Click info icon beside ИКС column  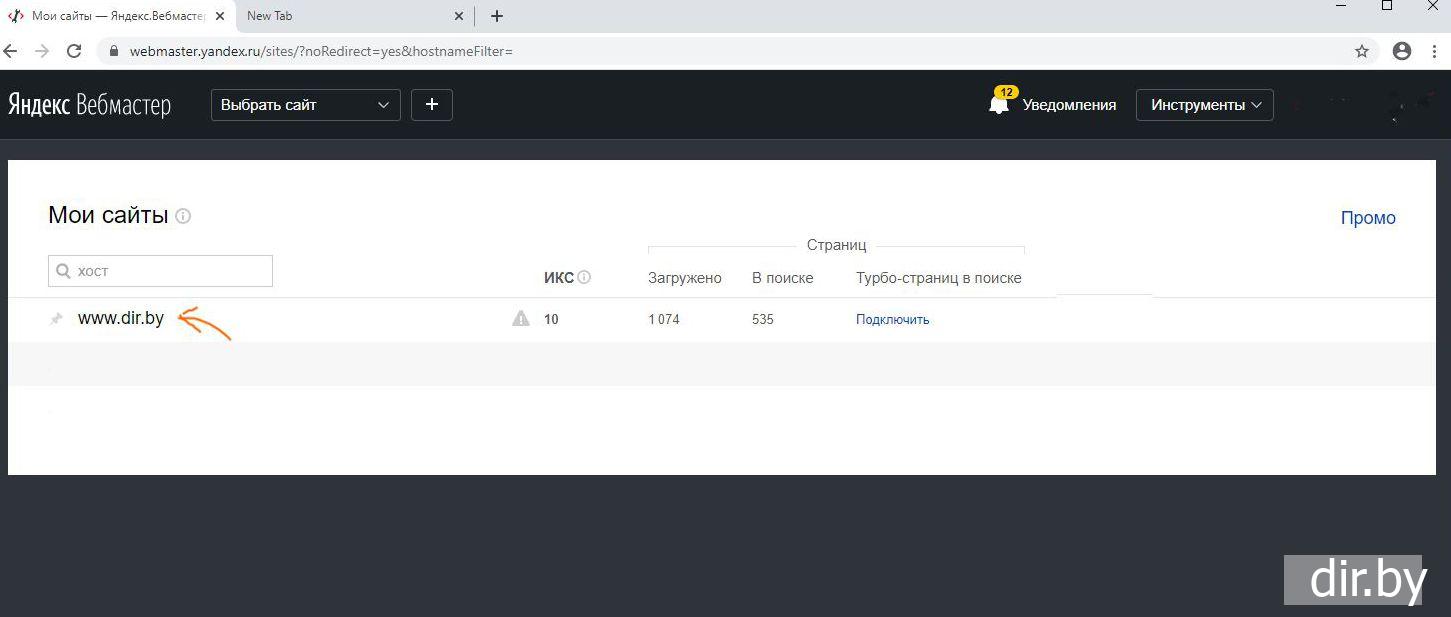(584, 277)
